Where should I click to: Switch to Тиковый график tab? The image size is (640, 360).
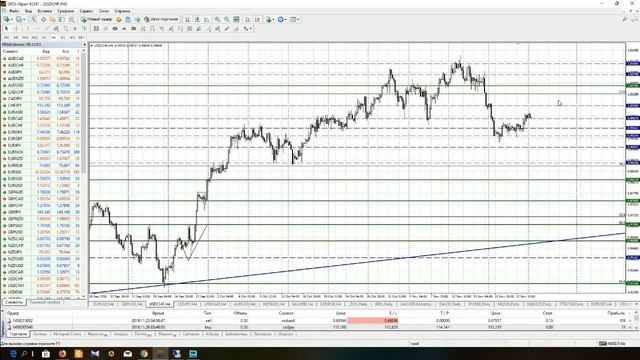(x=45, y=302)
